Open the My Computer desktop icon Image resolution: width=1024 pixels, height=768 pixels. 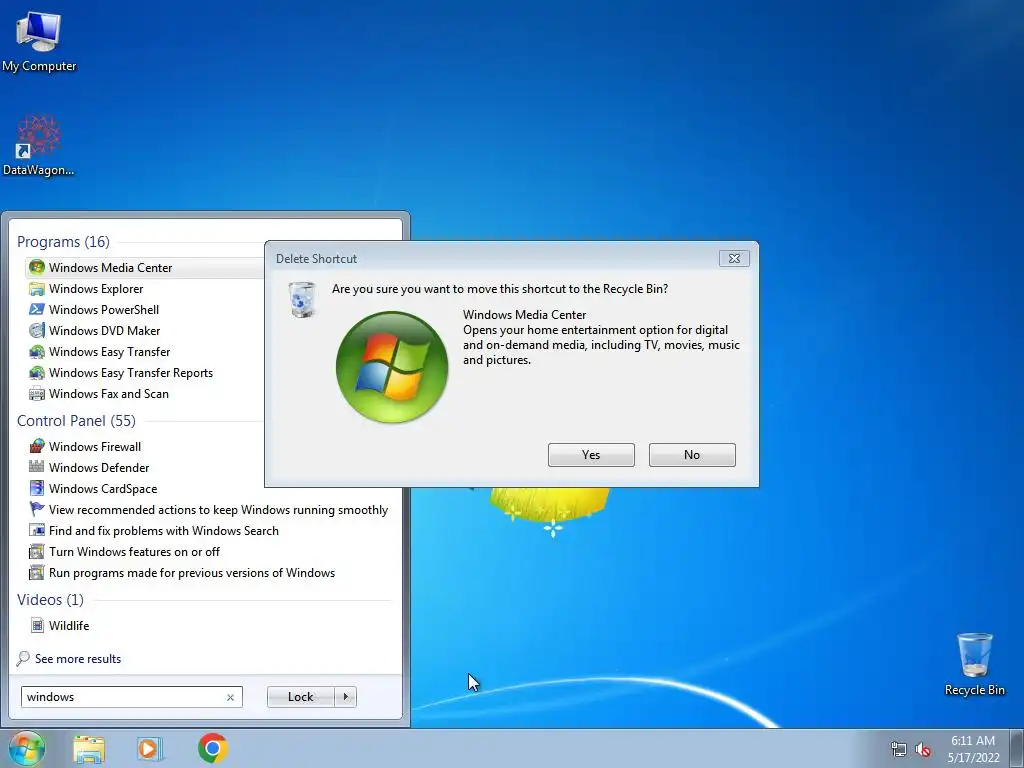coord(39,40)
